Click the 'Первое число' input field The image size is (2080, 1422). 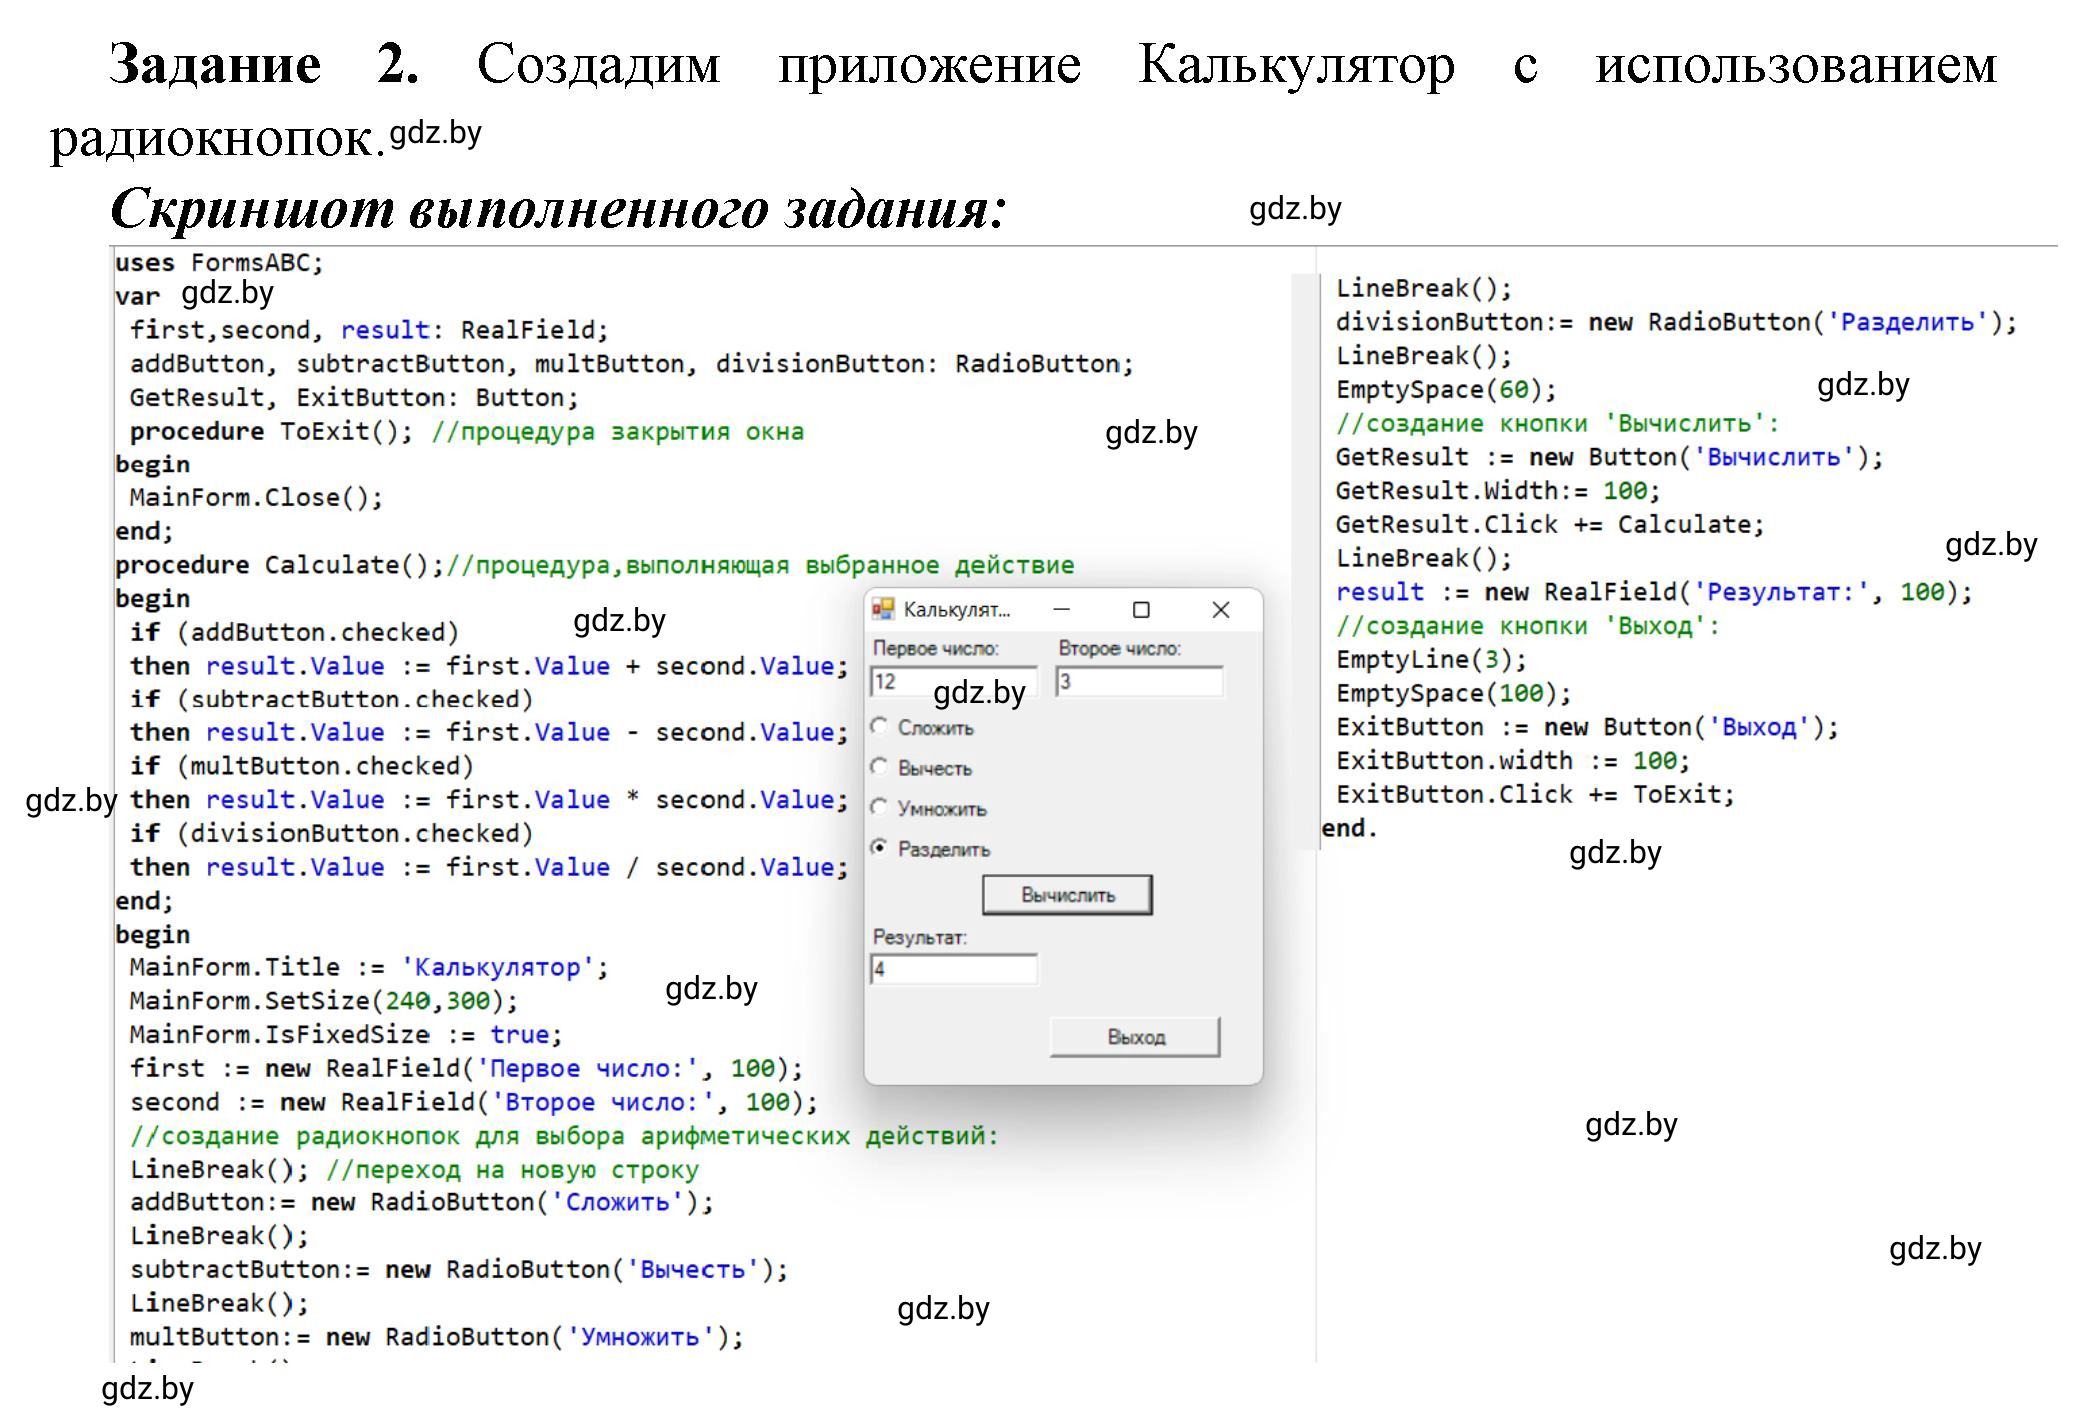click(x=954, y=682)
